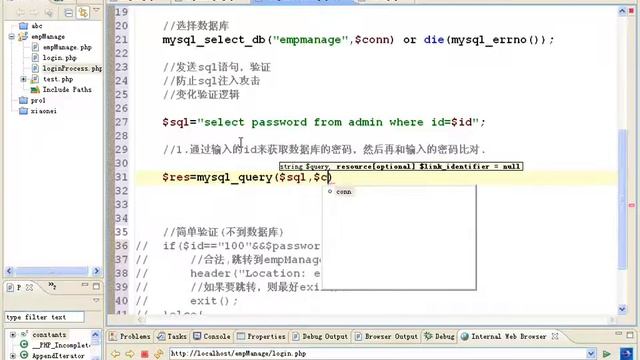Place cursor on line 27 $sql statement
This screenshot has width=640, height=360.
(x=324, y=122)
